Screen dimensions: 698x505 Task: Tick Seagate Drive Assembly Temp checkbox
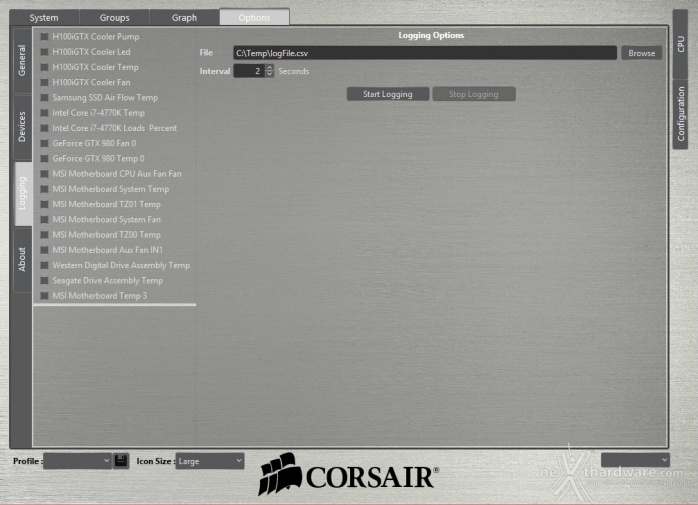click(44, 281)
